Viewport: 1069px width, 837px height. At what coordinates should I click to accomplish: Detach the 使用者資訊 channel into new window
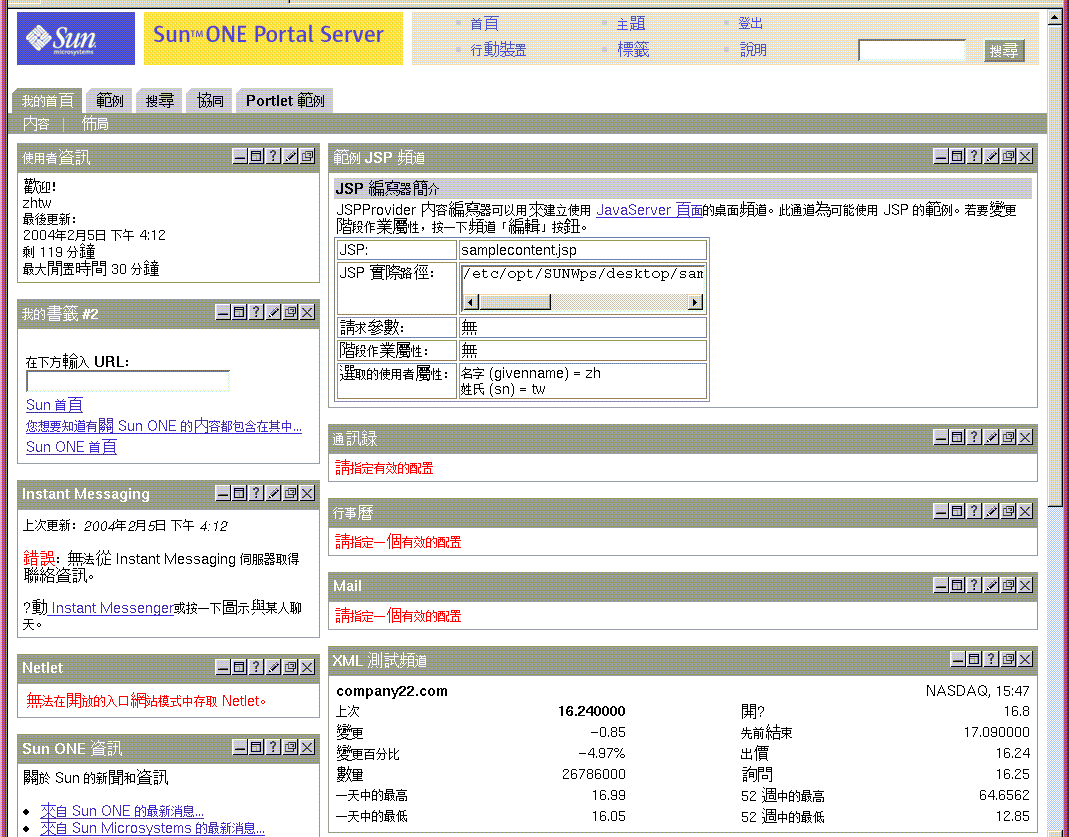307,157
